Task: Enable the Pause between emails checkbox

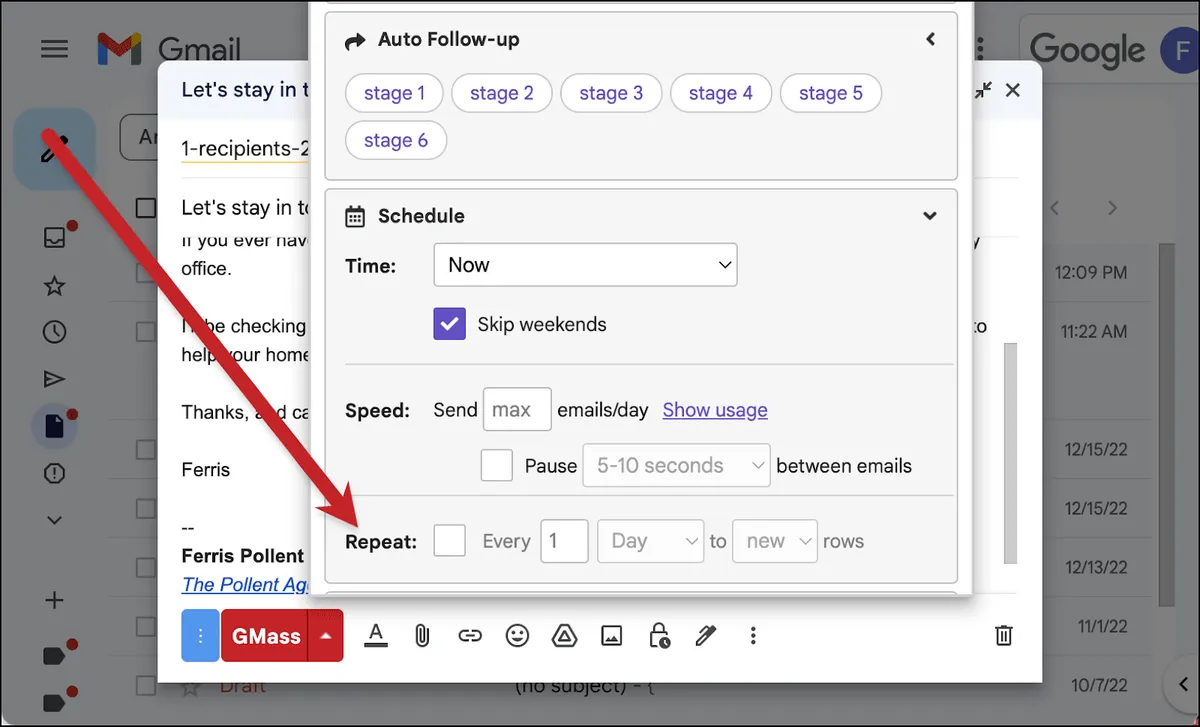Action: [x=497, y=465]
